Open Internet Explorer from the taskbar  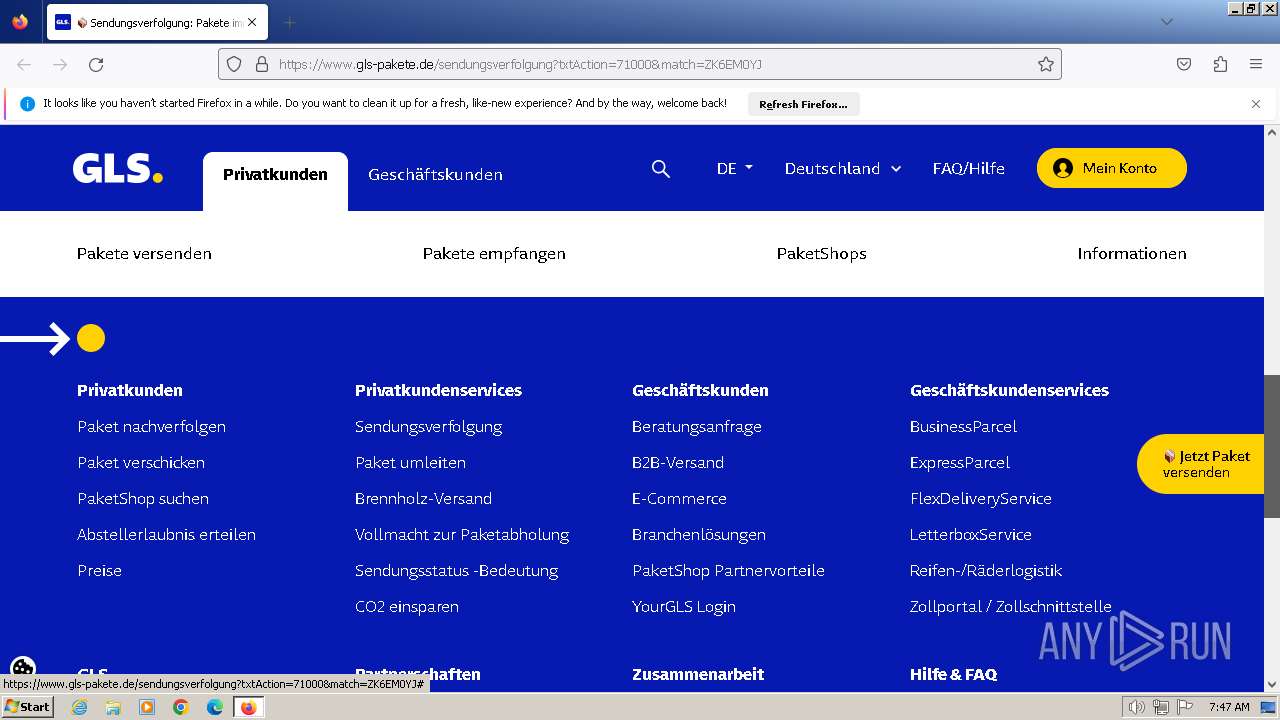79,707
